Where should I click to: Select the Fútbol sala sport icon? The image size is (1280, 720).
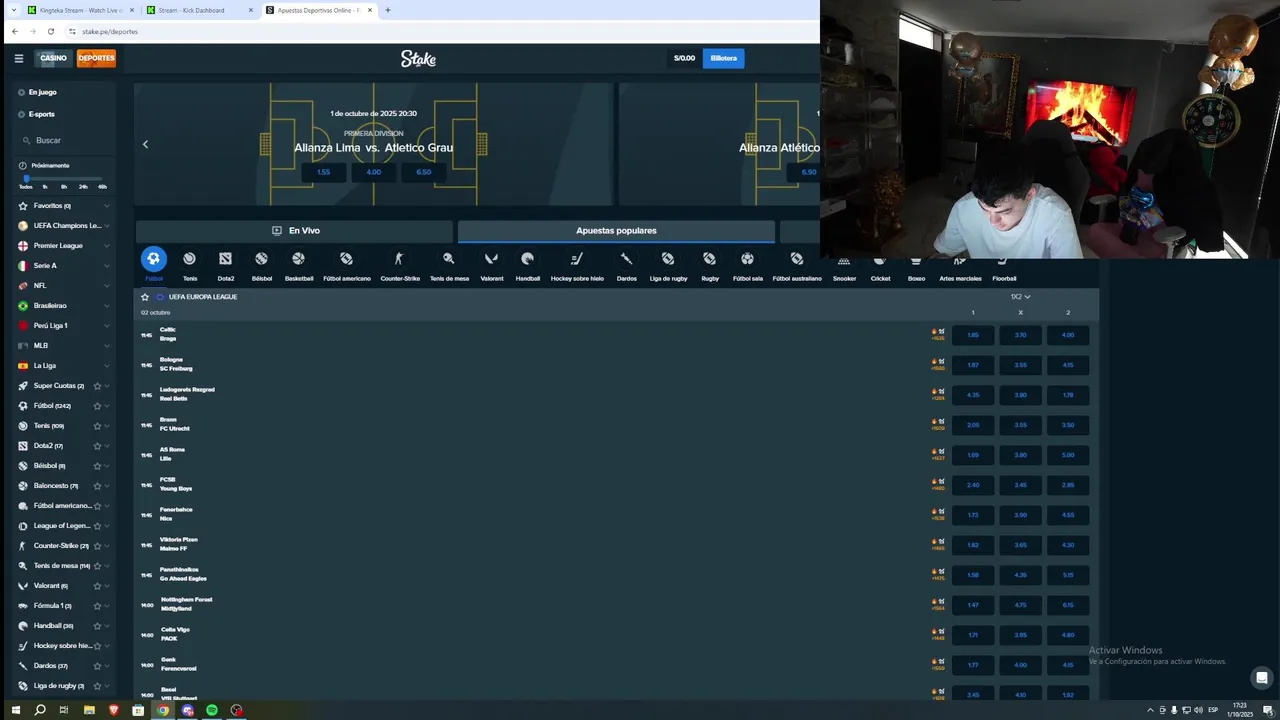click(747, 259)
